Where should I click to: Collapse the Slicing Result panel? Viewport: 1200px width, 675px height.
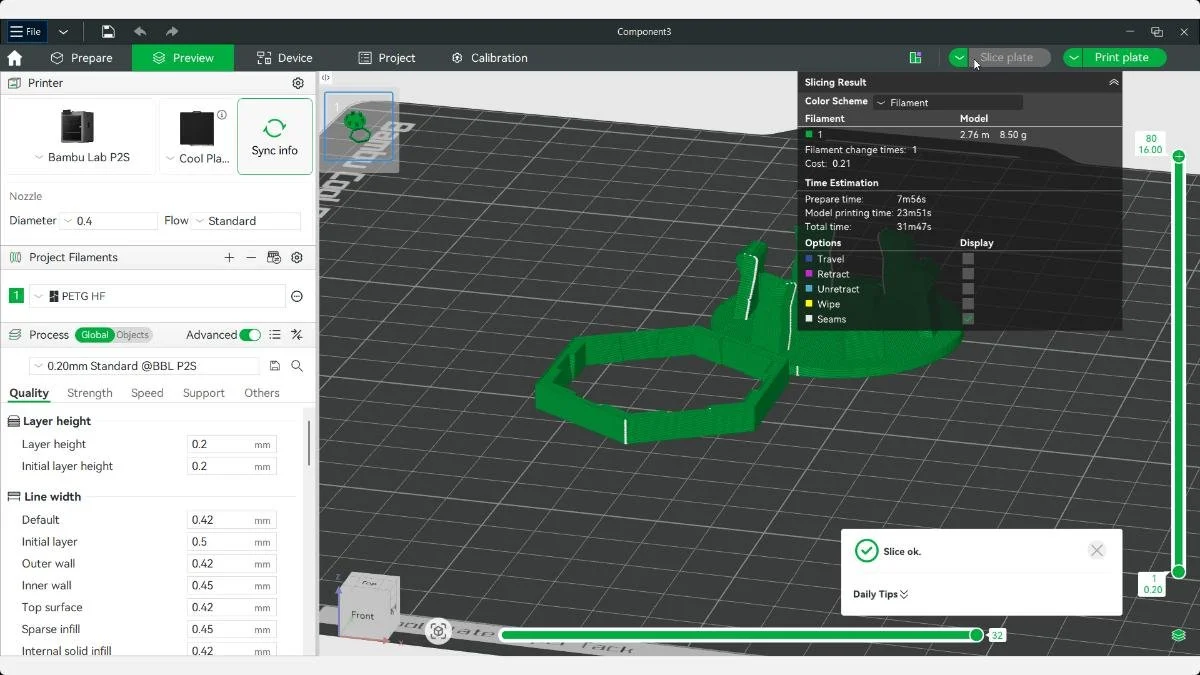[1114, 83]
